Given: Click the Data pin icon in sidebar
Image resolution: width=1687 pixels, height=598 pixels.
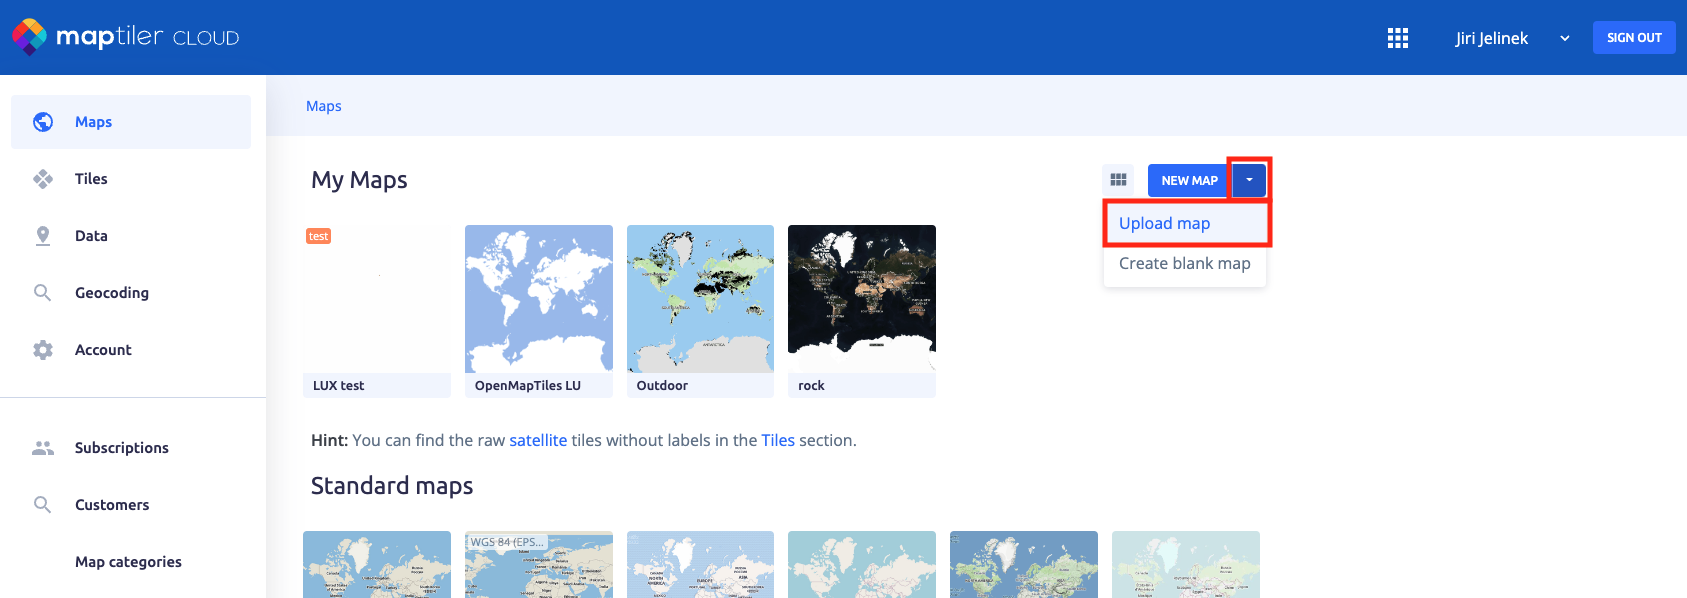Looking at the screenshot, I should [43, 236].
